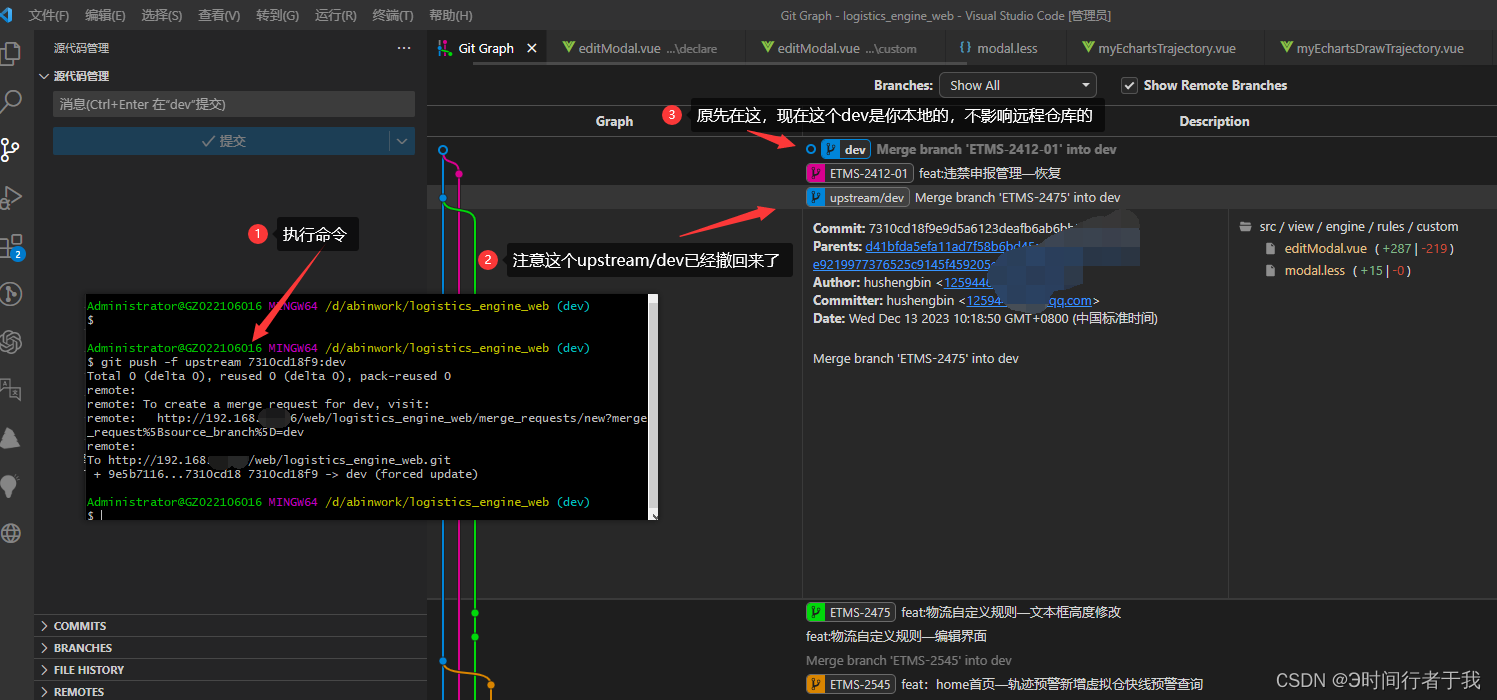Screen dimensions: 1497x700
Task: Select commit 'Merge branch ETMS-2545 into dev'
Action: (x=909, y=660)
